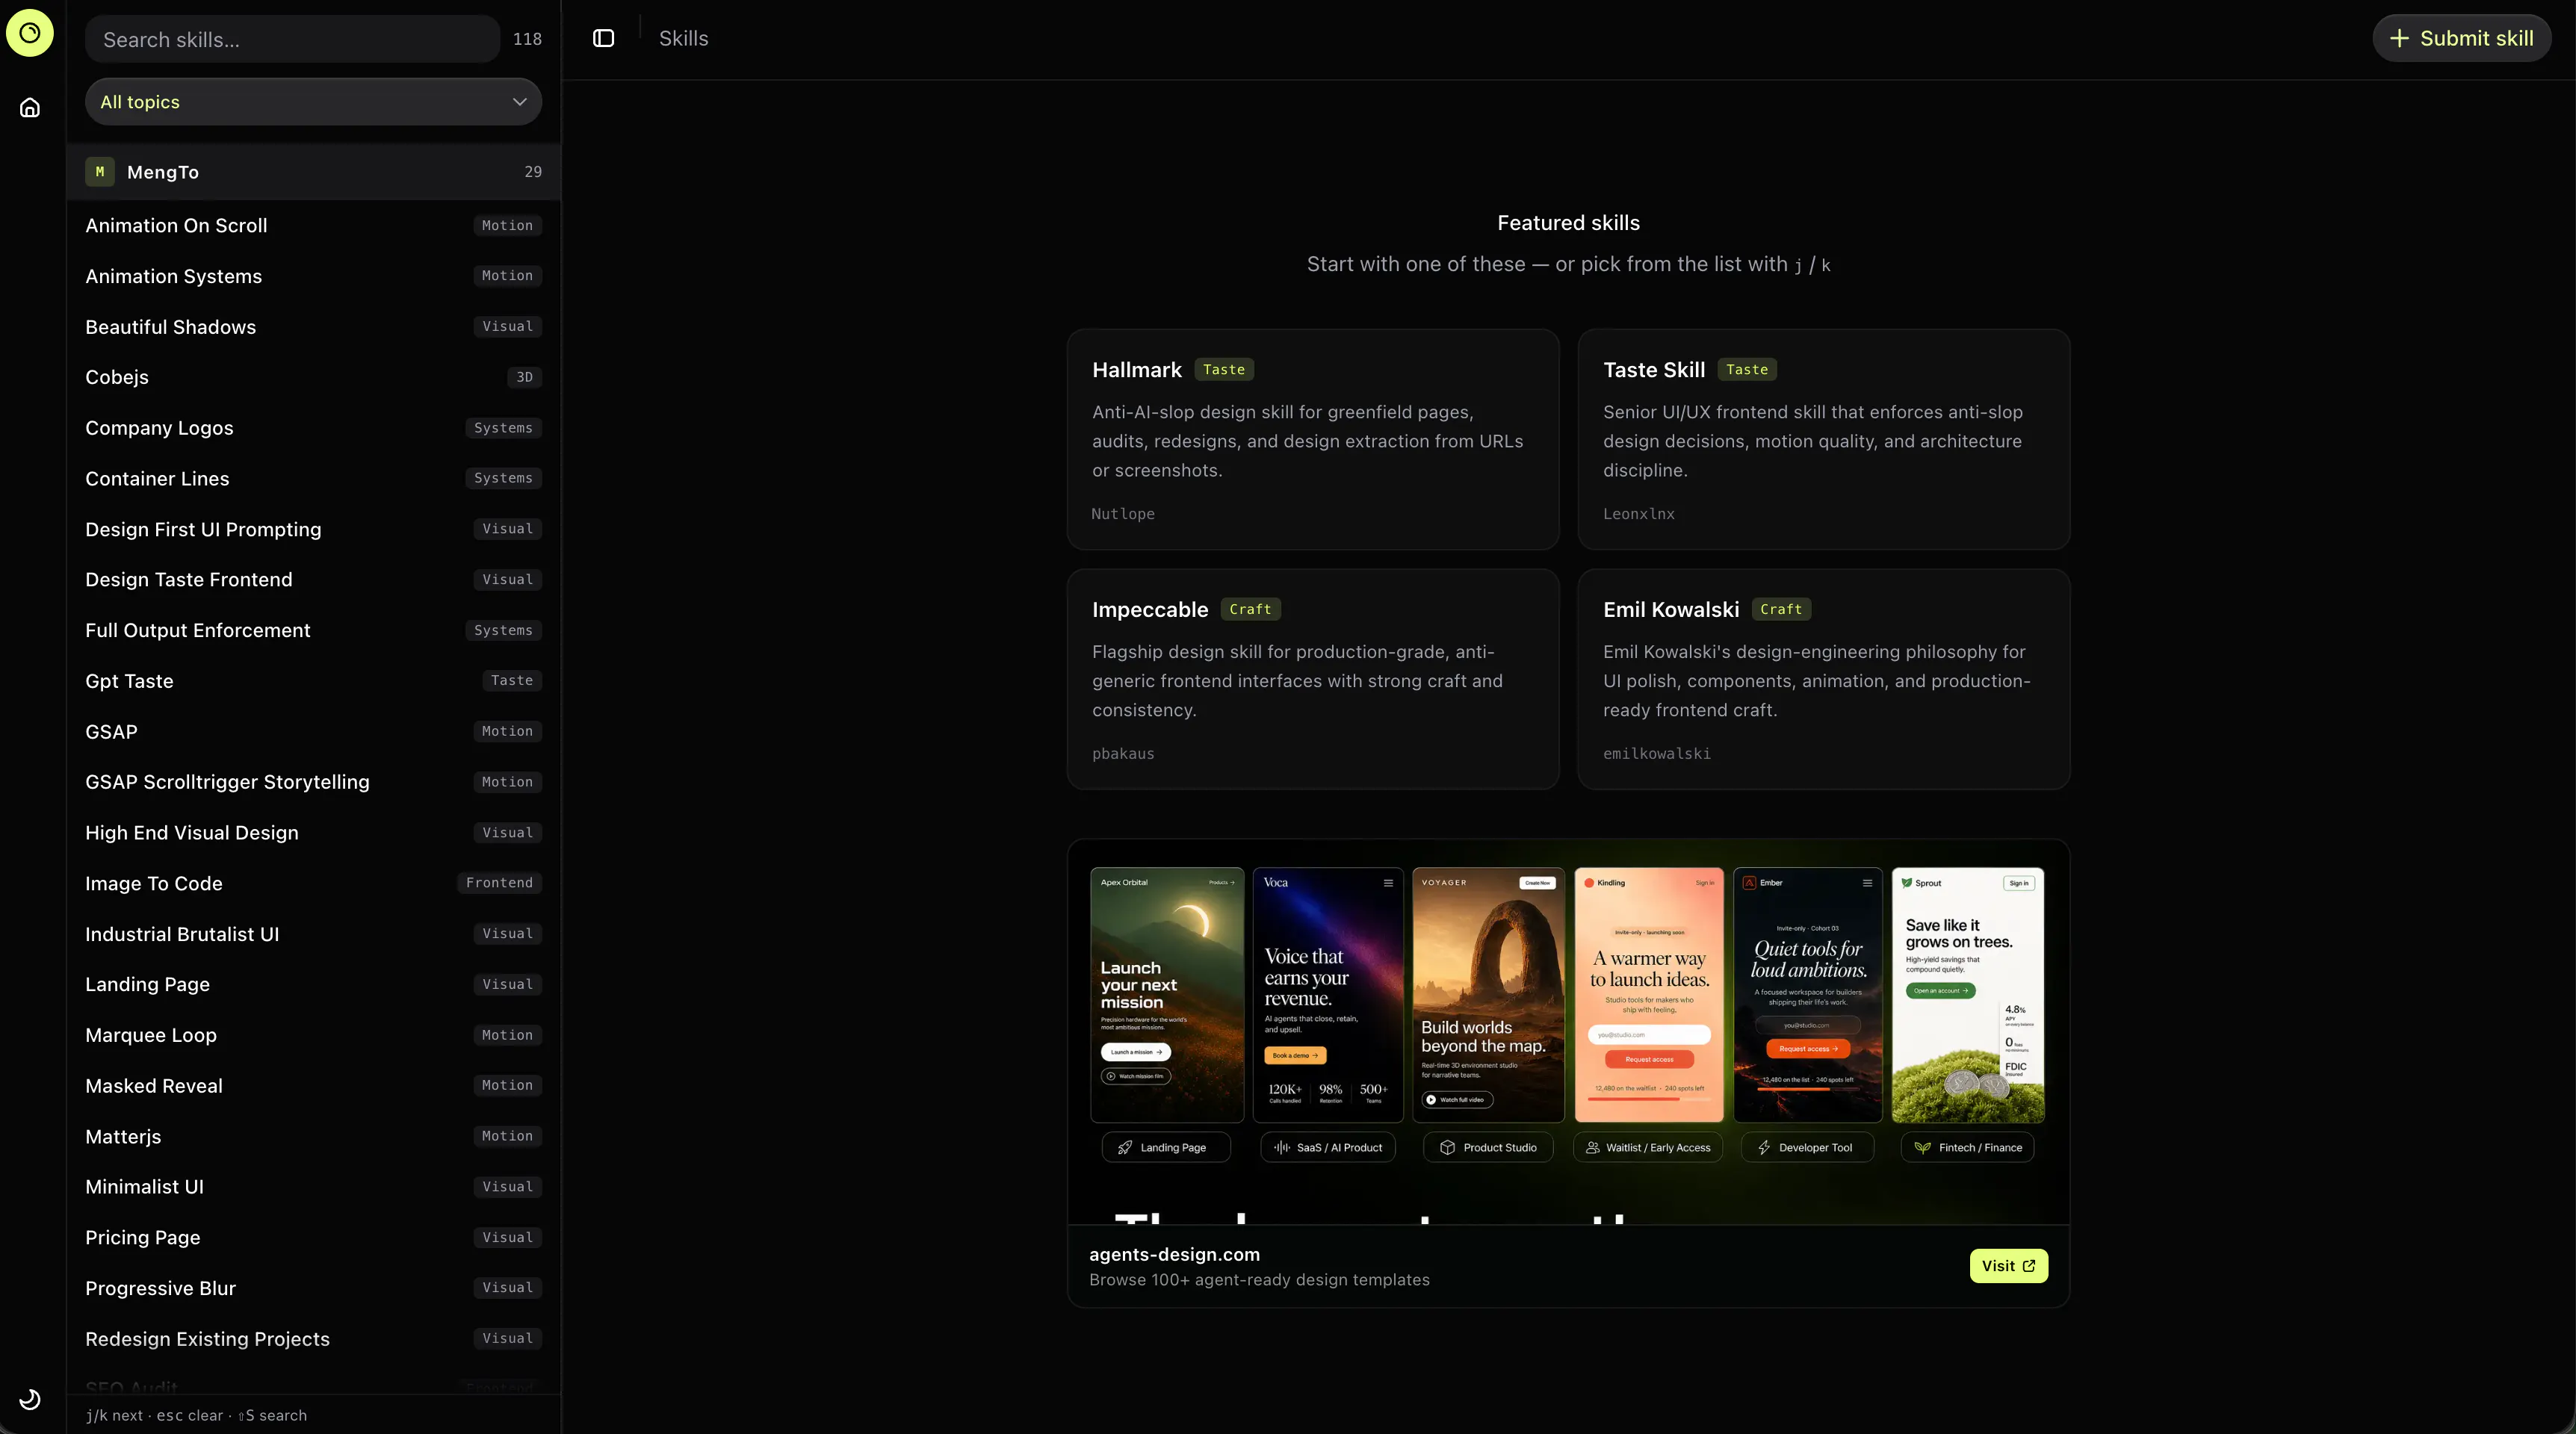Select Marquee Loop skill
2576x1434 pixels.
313,1035
